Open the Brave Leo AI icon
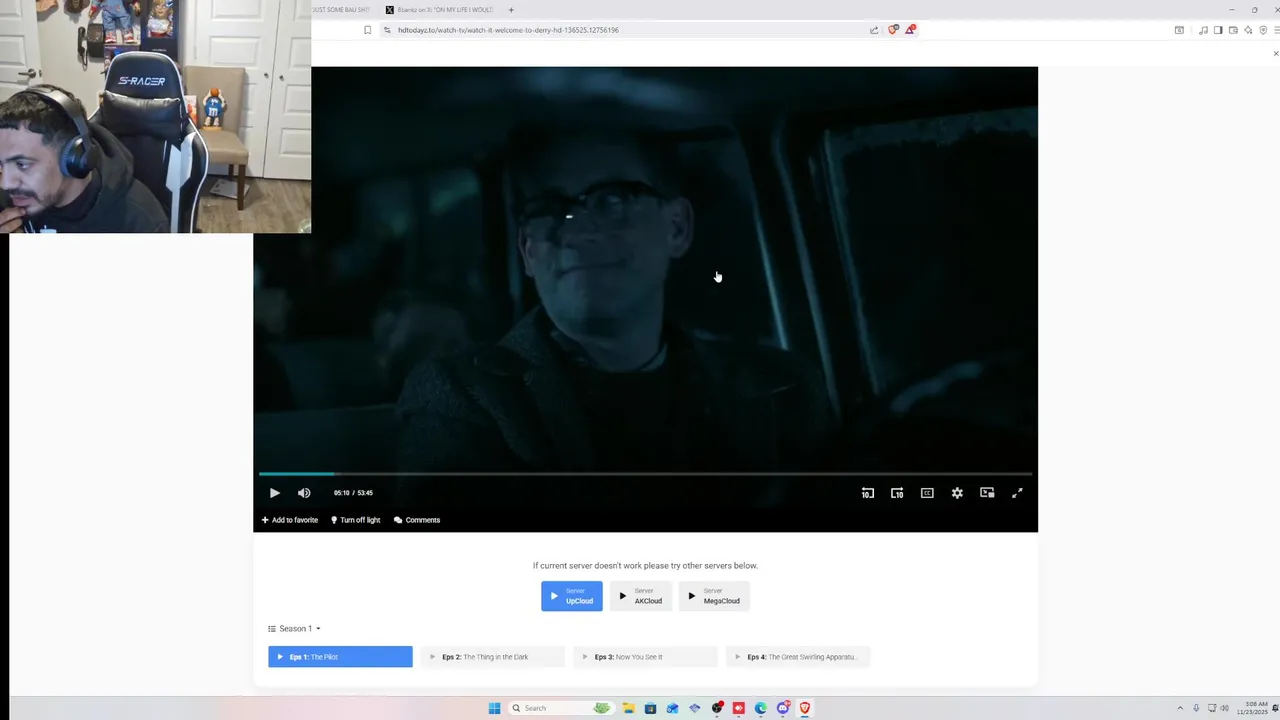This screenshot has height=720, width=1280. pyautogui.click(x=1248, y=30)
